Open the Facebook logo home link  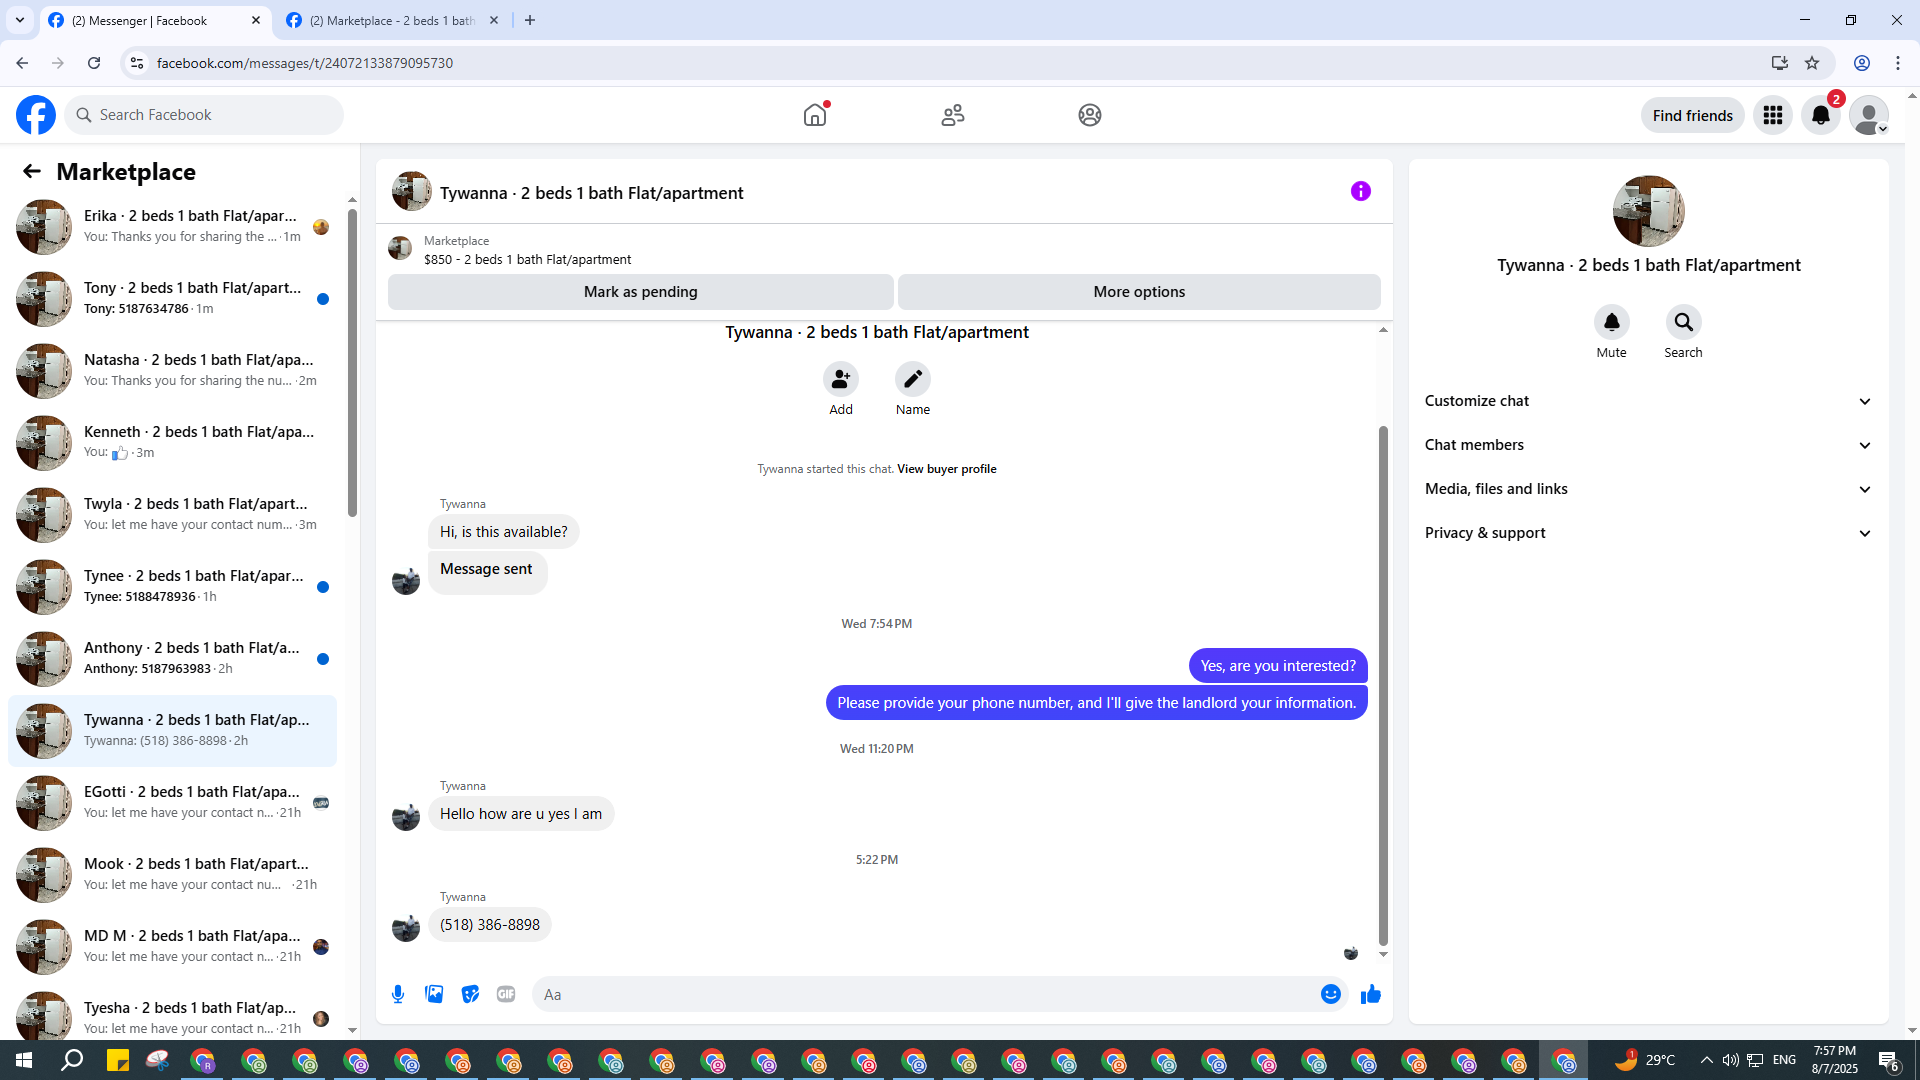[x=36, y=115]
